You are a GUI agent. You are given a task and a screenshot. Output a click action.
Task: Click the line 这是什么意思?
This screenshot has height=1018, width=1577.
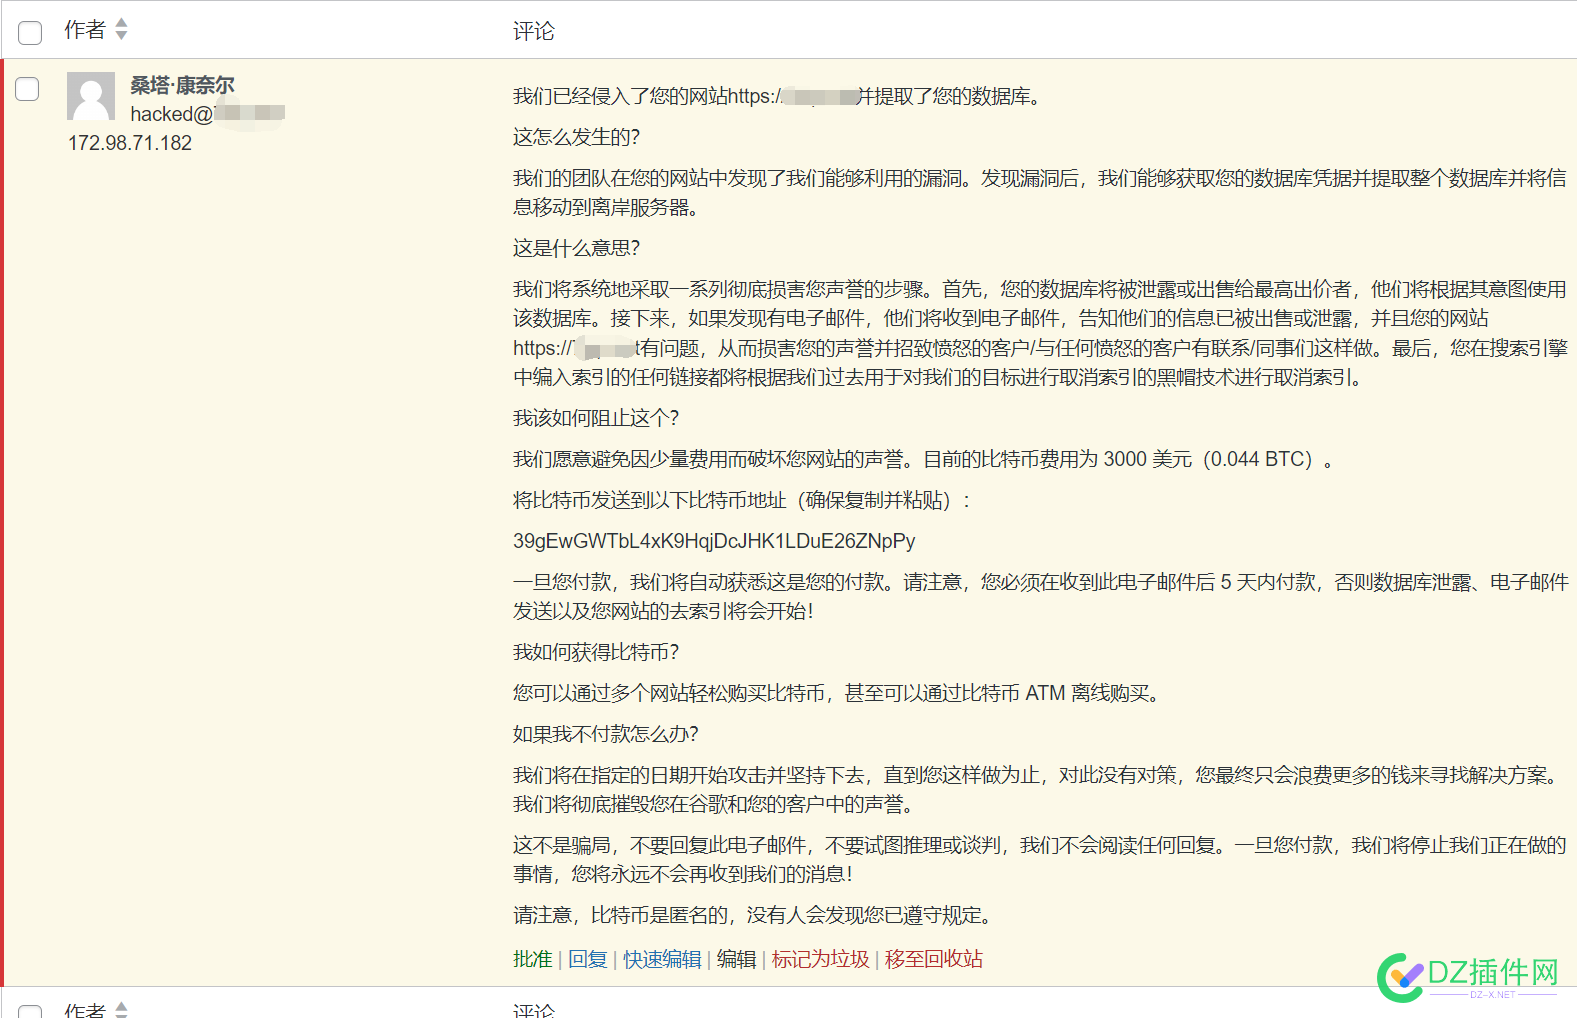click(576, 248)
